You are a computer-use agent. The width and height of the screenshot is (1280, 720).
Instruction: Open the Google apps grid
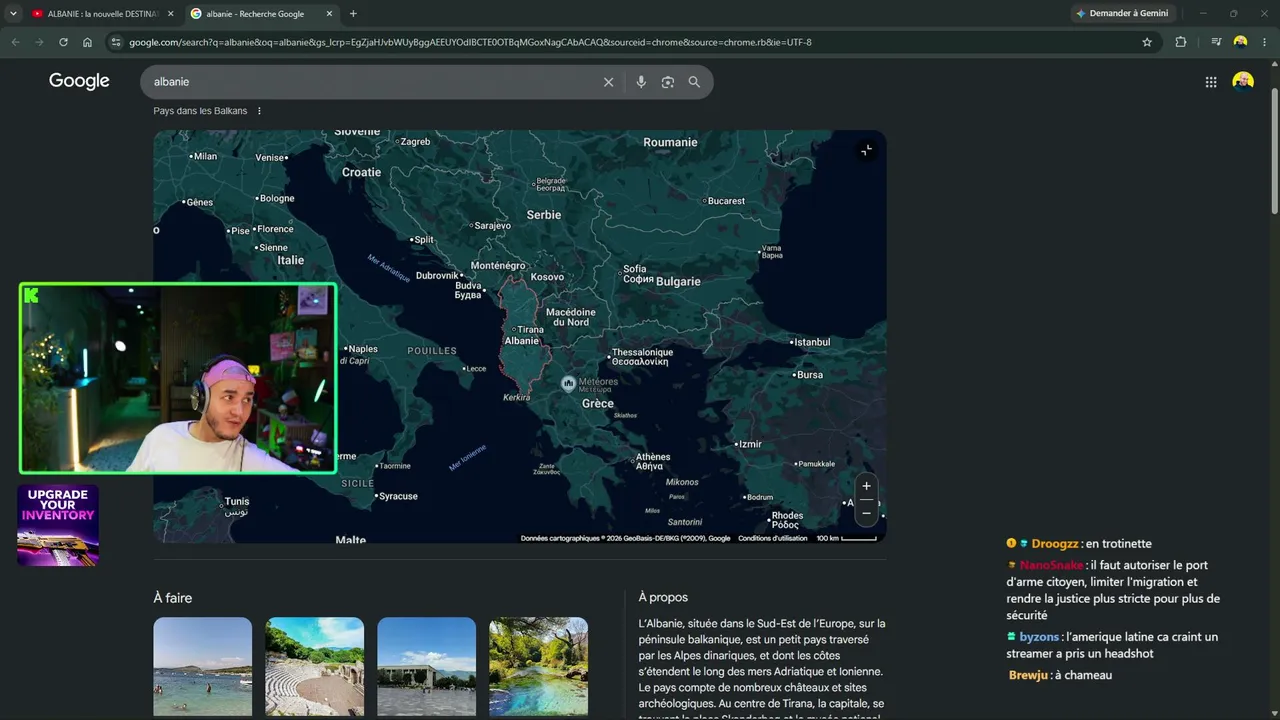[x=1211, y=82]
